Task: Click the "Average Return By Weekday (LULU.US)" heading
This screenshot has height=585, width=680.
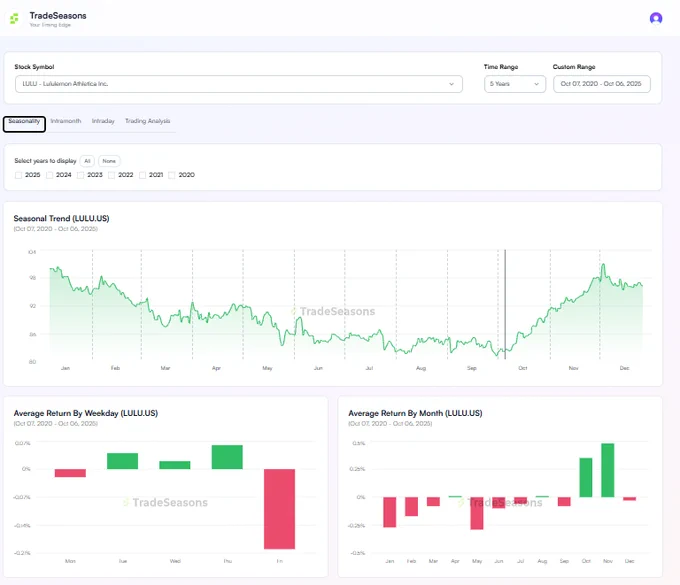Action: (x=85, y=413)
